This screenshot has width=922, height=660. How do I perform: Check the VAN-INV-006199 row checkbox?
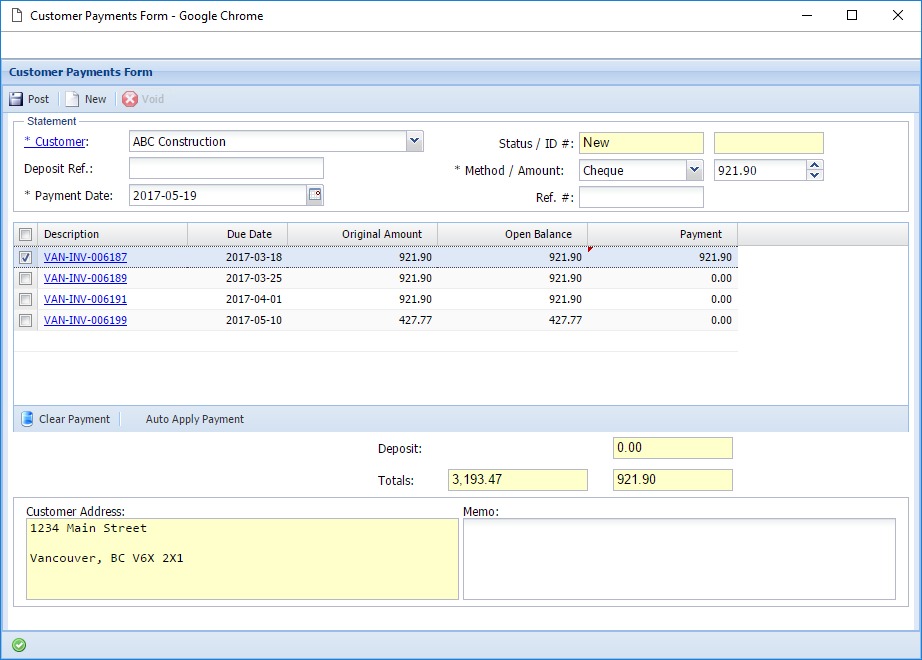(x=26, y=320)
